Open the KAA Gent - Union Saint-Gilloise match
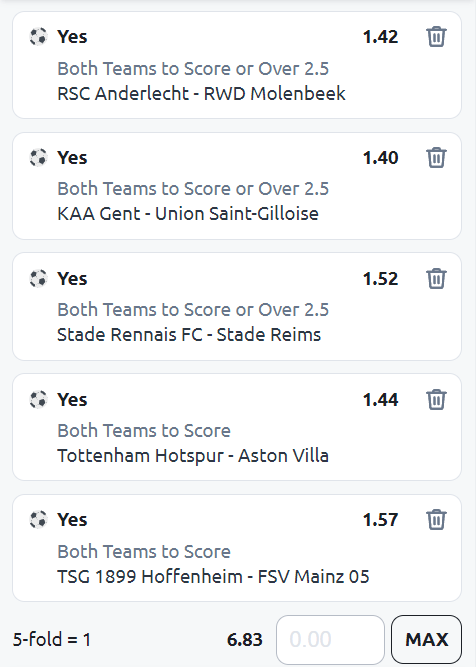 (x=188, y=214)
